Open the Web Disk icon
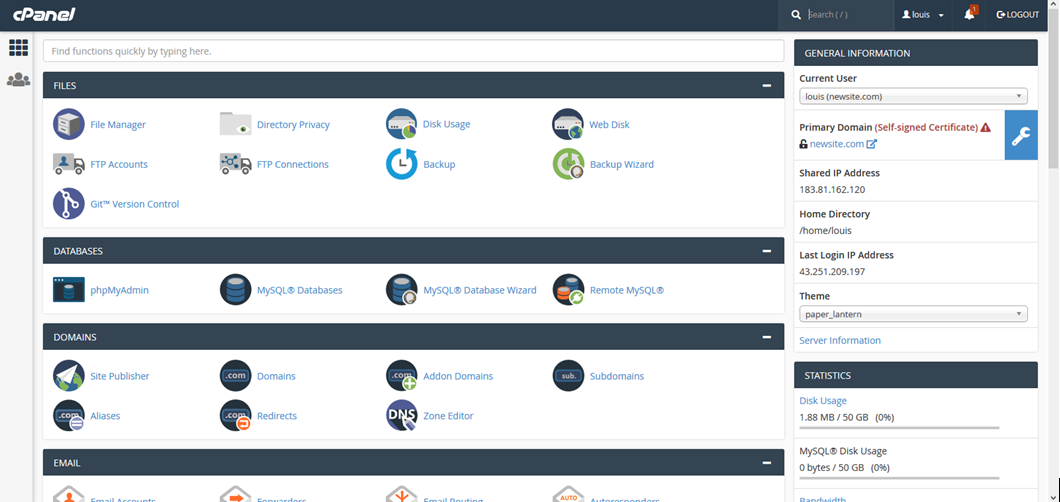1060x502 pixels. 568,124
